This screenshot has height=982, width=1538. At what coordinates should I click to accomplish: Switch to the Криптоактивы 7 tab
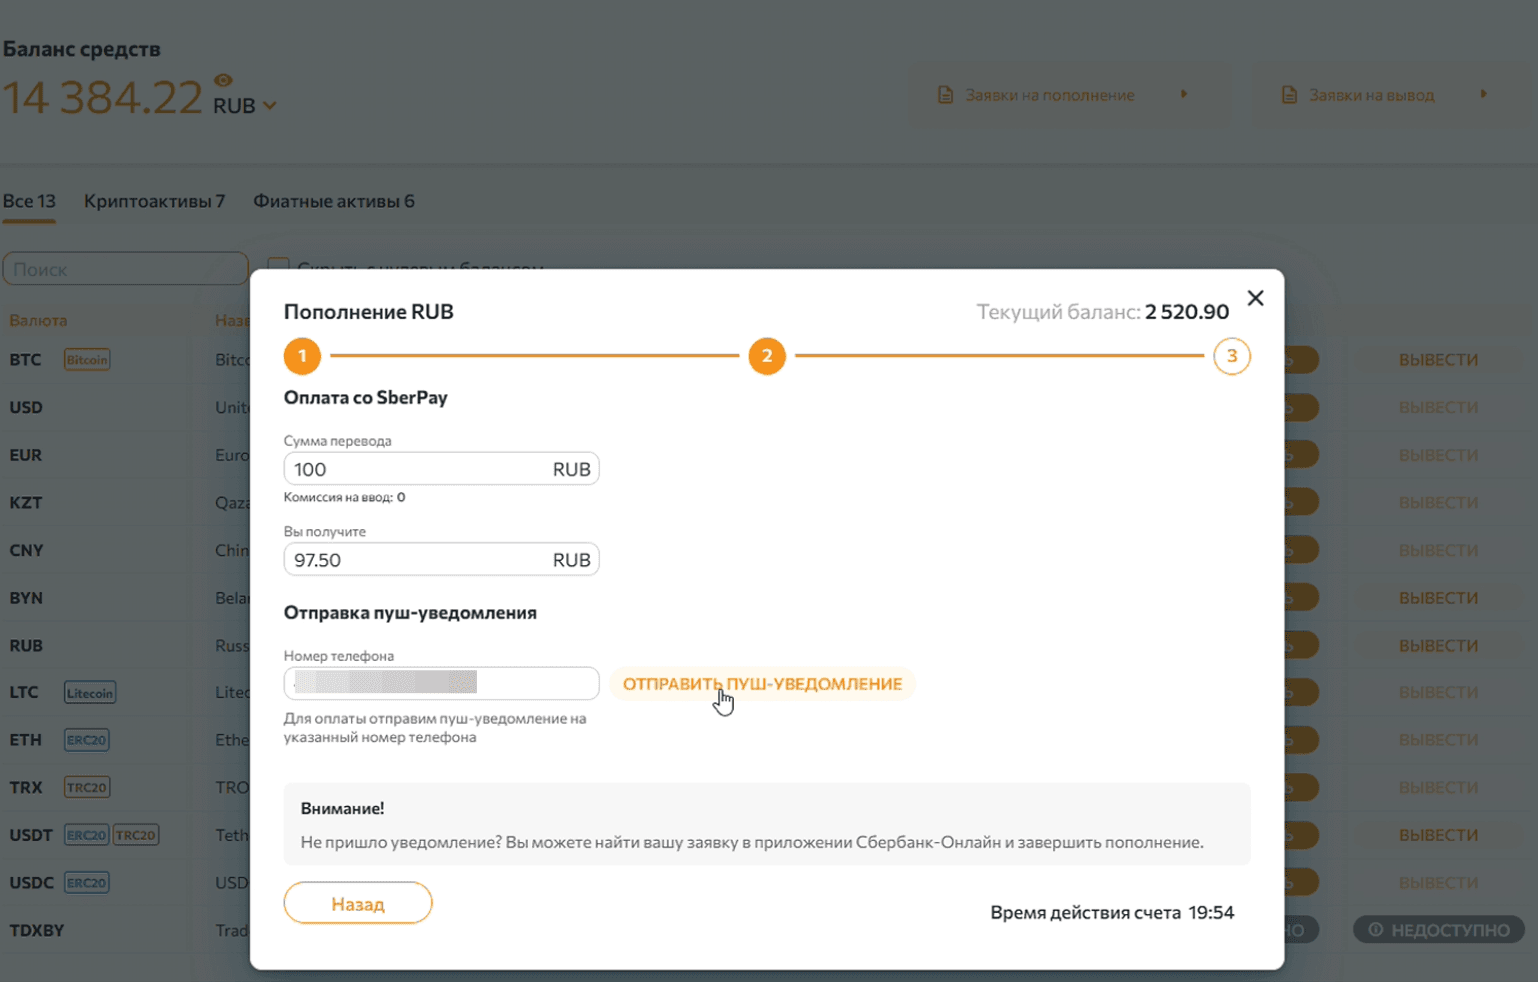[x=154, y=201]
